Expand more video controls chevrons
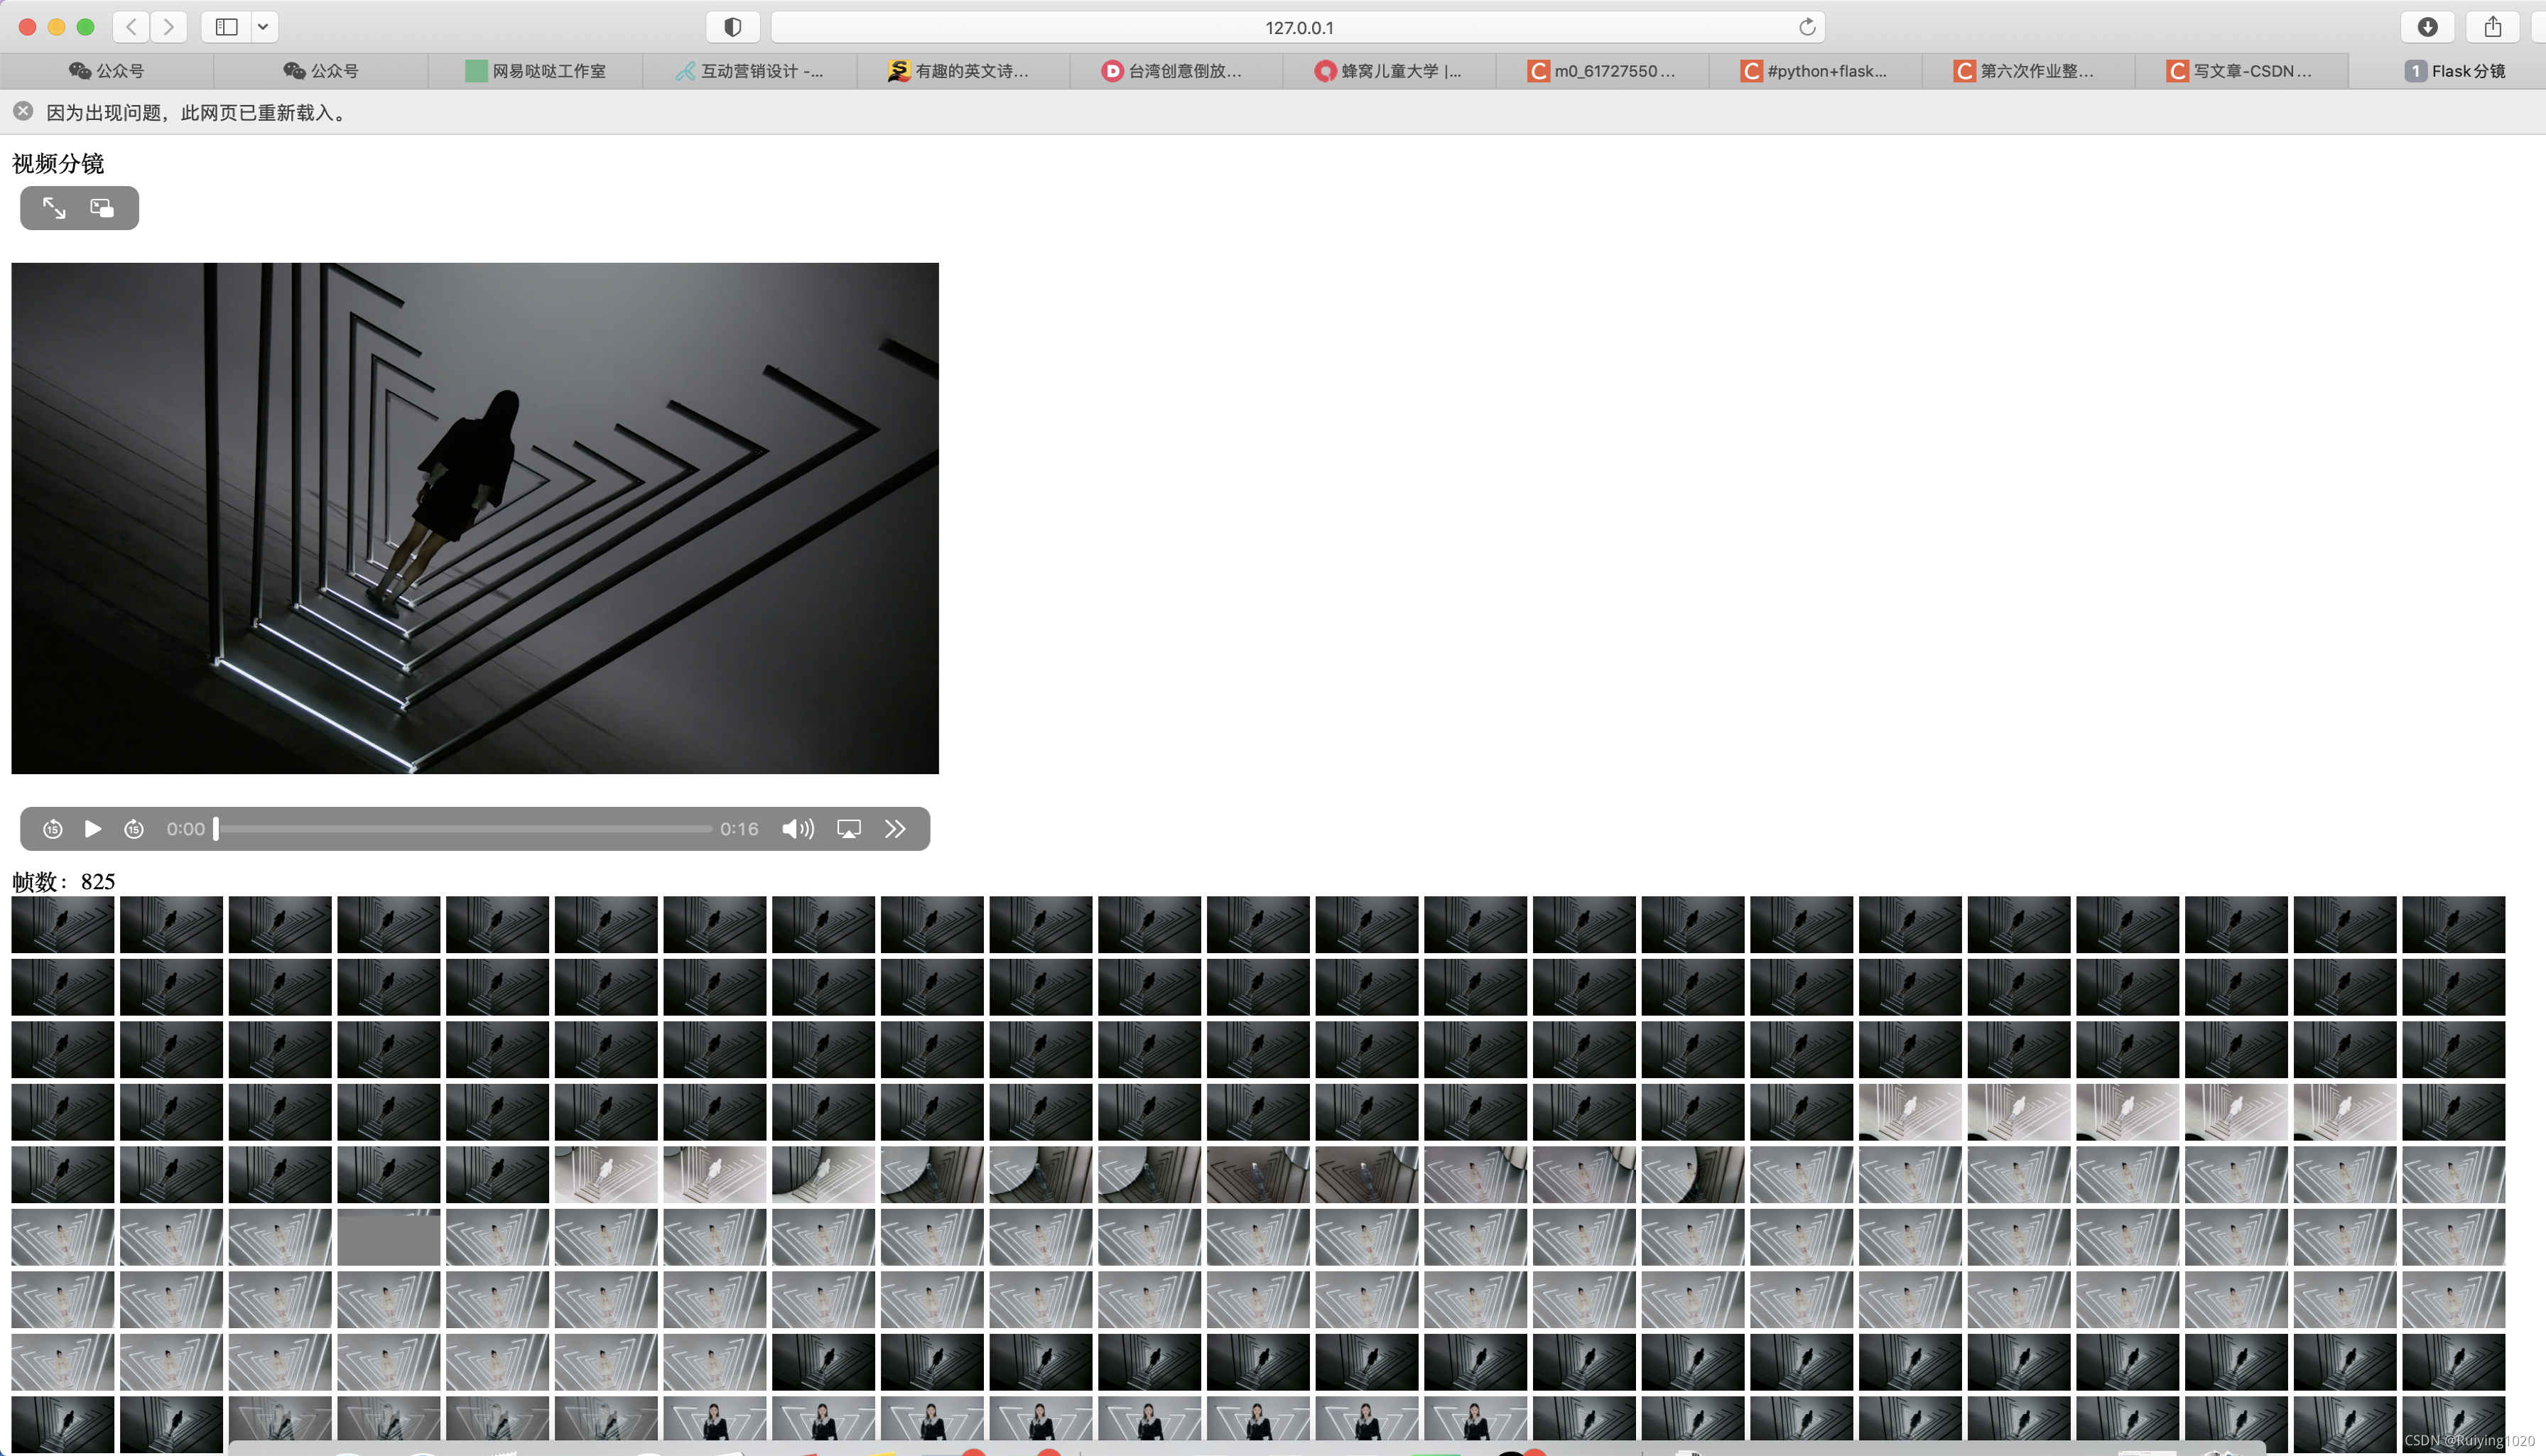 pos(895,829)
